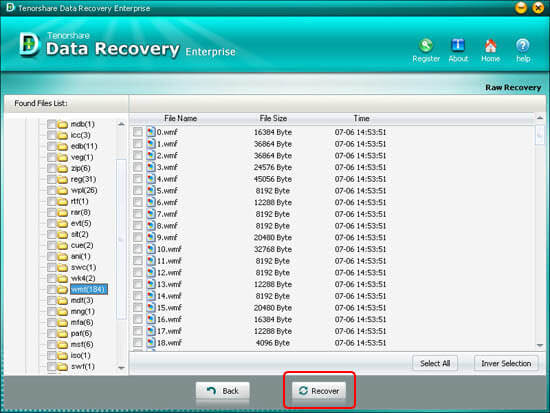Select the rtf(1) folder in tree
The width and height of the screenshot is (550, 413).
79,201
